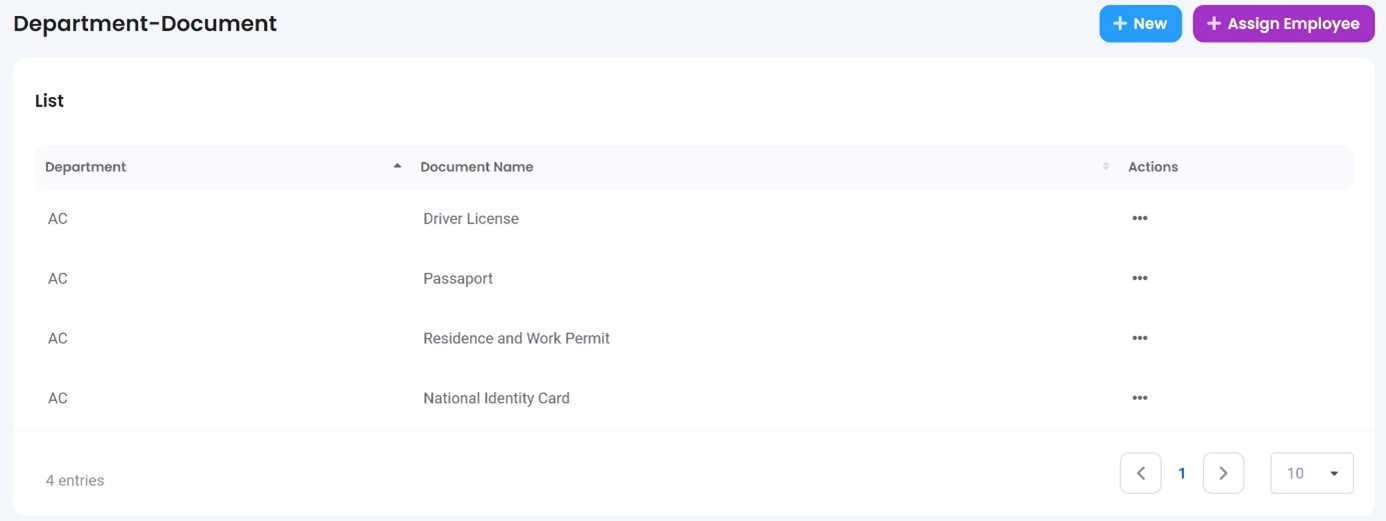Image resolution: width=1386 pixels, height=521 pixels.
Task: Select the Passaport document name
Action: click(458, 278)
